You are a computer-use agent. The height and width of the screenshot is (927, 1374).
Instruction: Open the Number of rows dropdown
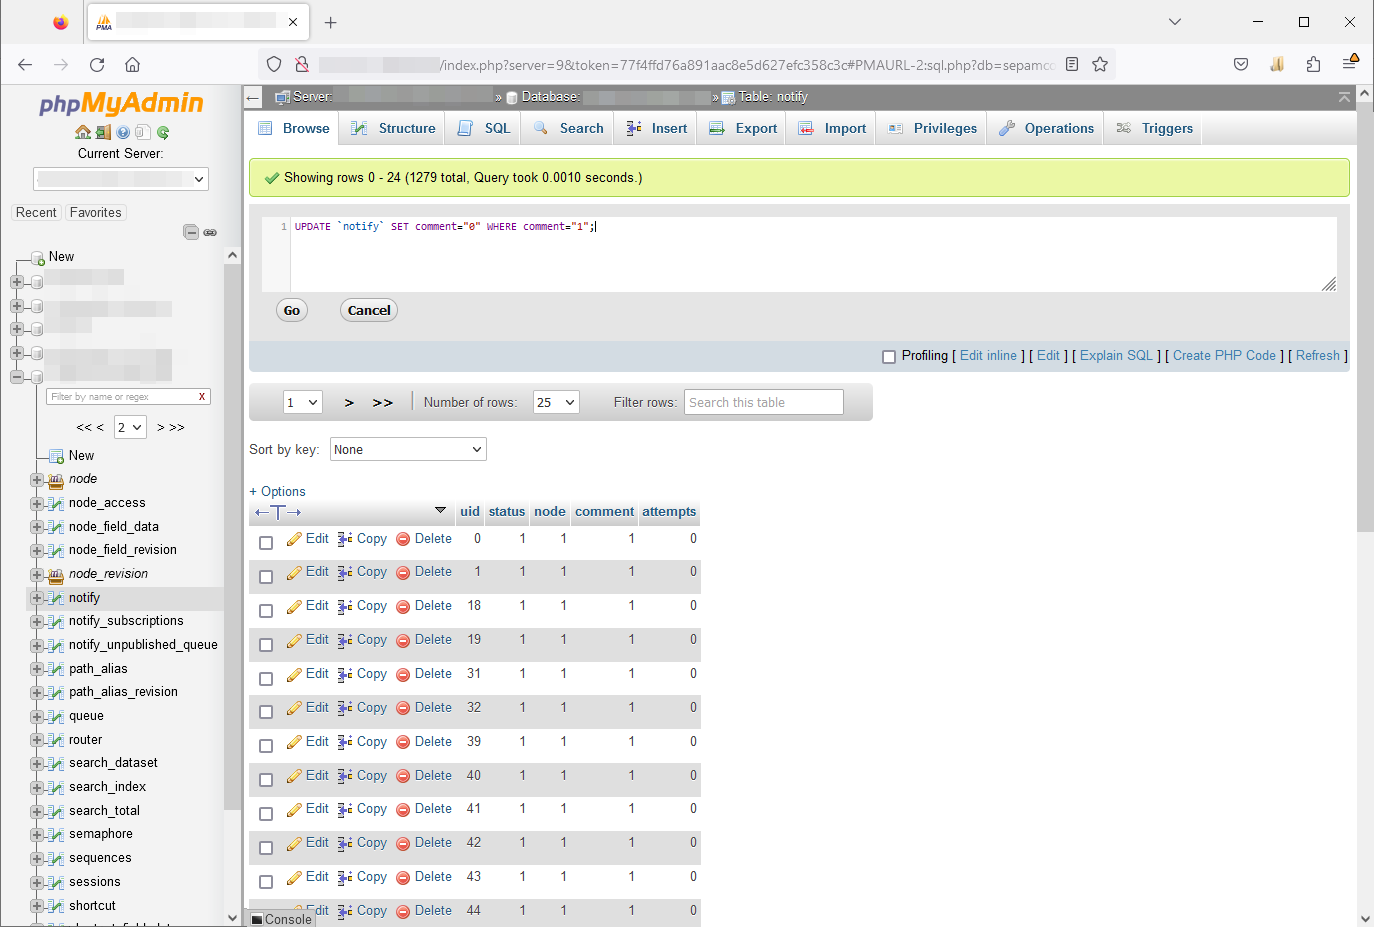pos(556,402)
